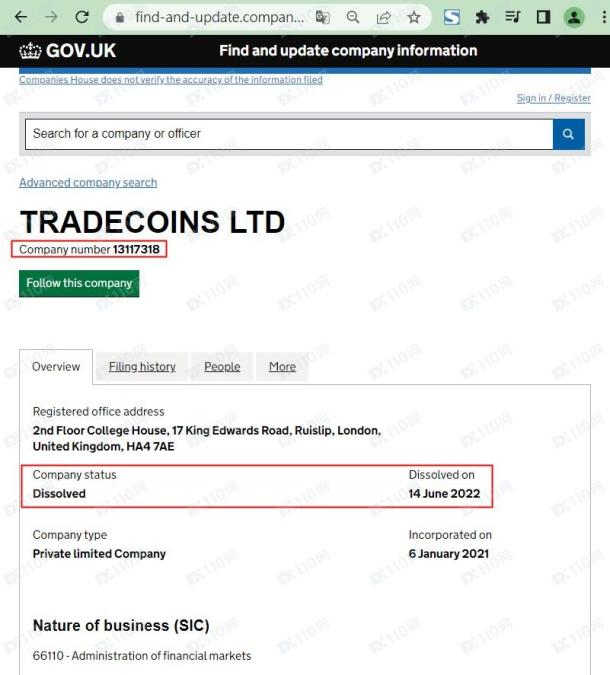The image size is (610, 675).
Task: Open the user profile avatar
Action: [574, 17]
